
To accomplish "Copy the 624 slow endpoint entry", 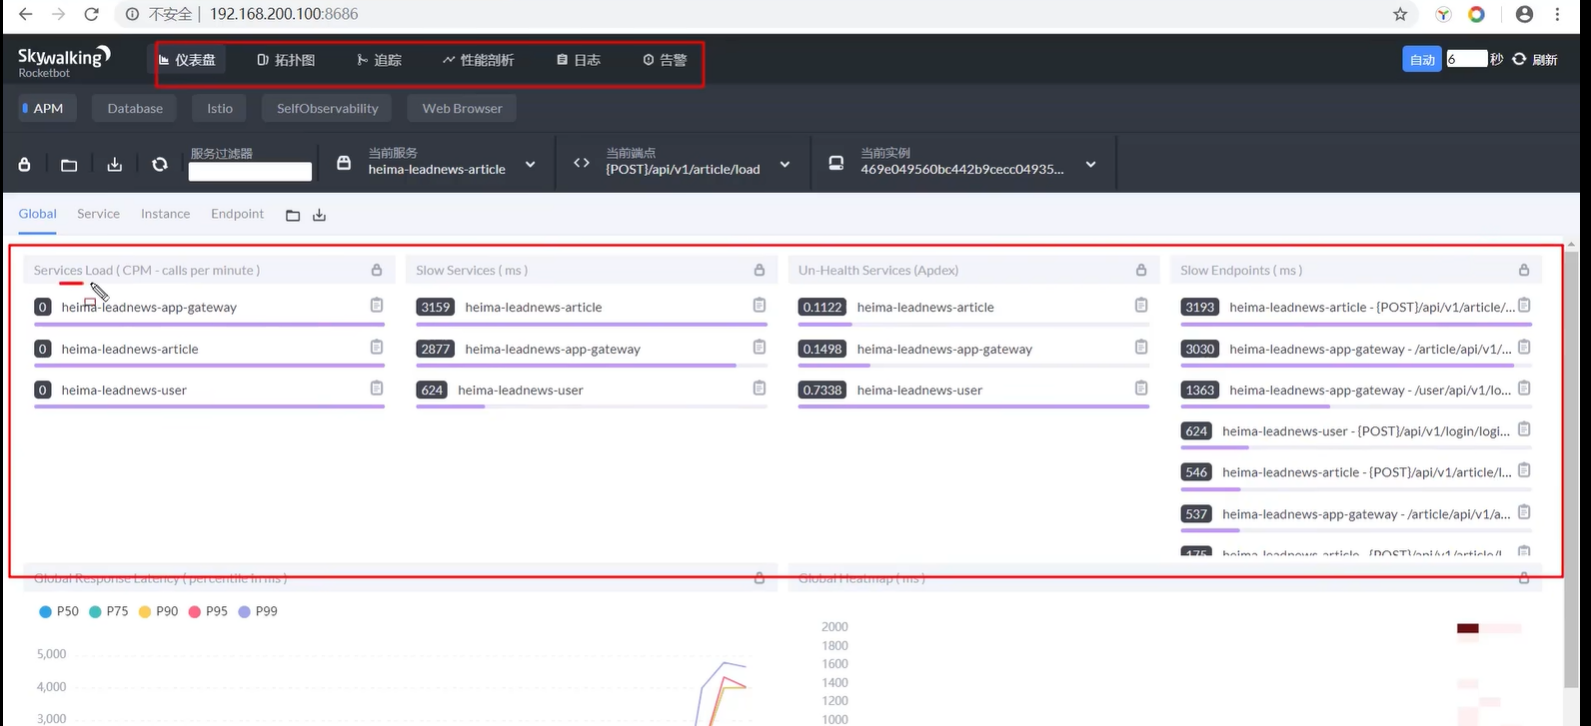I will pos(1524,429).
